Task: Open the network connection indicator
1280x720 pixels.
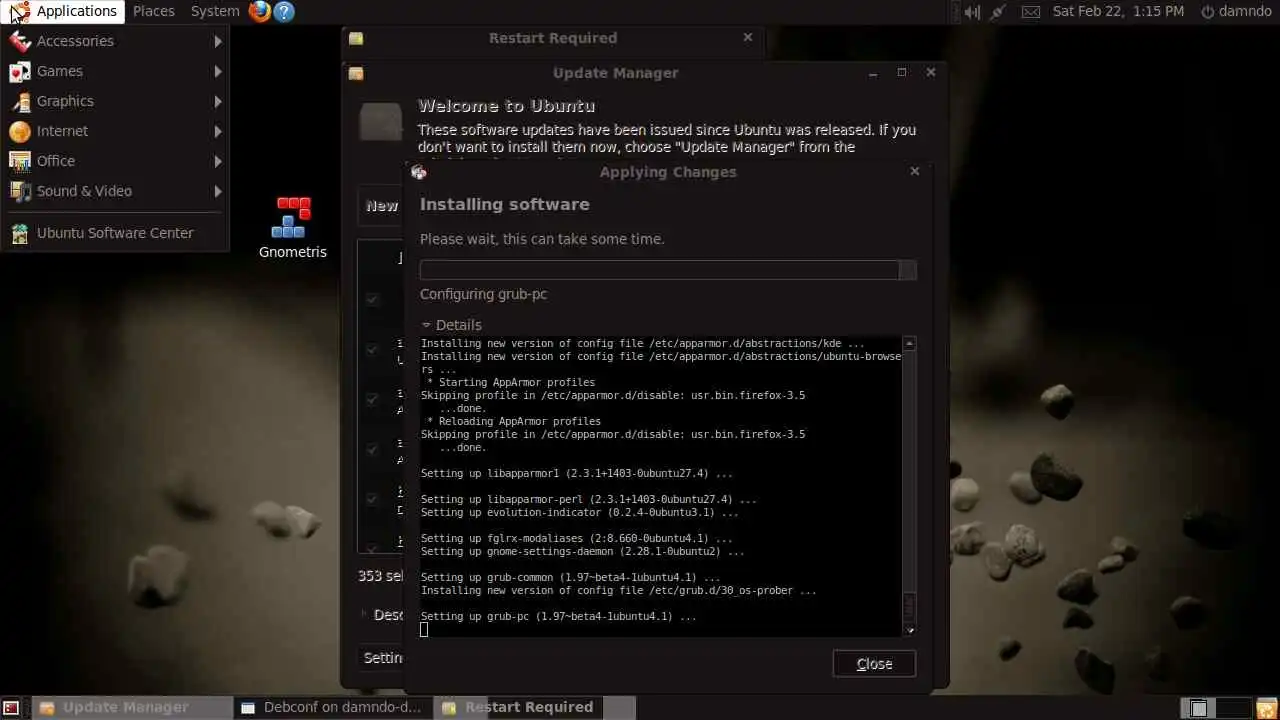Action: point(998,11)
